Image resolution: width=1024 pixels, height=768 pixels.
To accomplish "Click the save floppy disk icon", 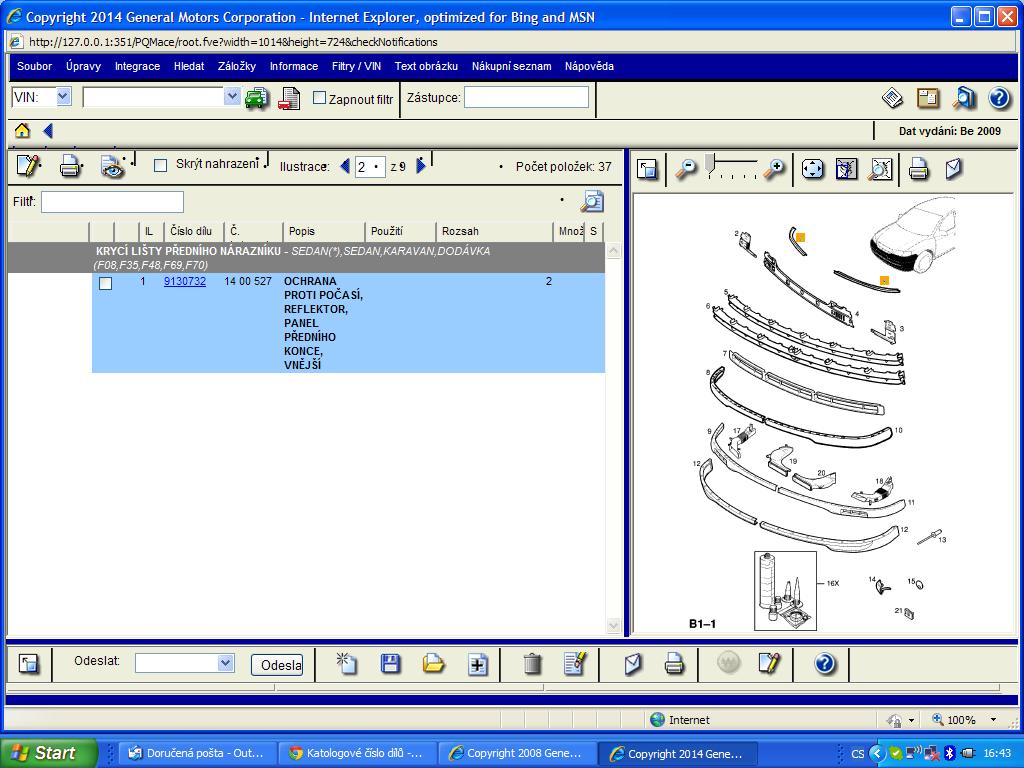I will tap(390, 664).
